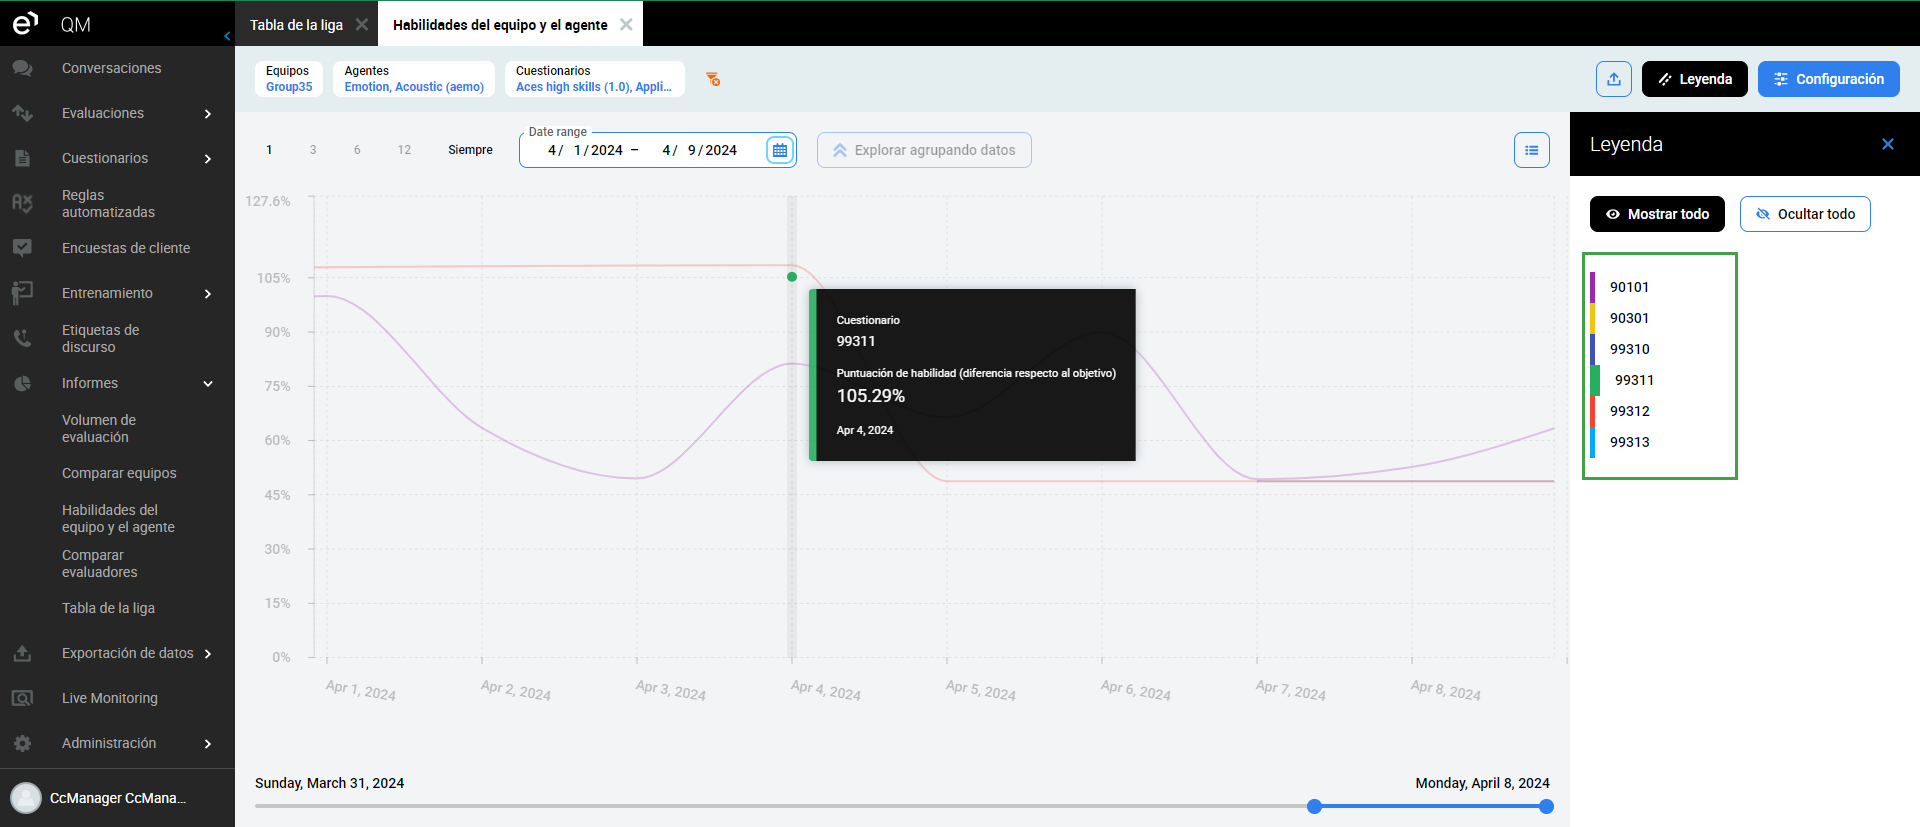Image resolution: width=1920 pixels, height=827 pixels.
Task: Click the start date input field
Action: coord(585,150)
